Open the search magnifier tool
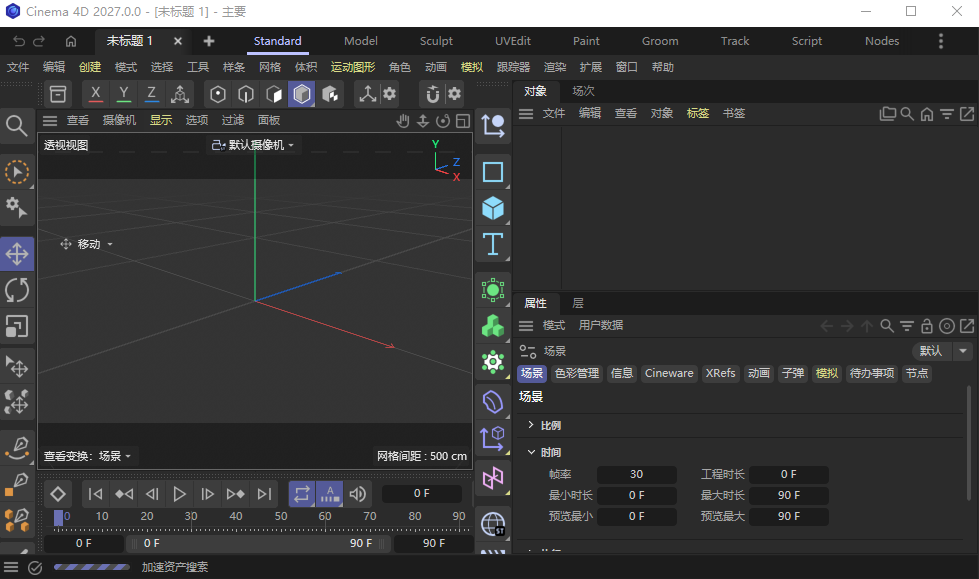Image resolution: width=979 pixels, height=579 pixels. 17,126
